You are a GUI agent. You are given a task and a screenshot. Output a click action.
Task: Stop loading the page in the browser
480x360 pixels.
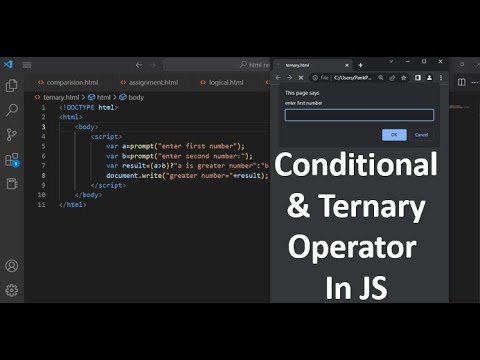click(301, 78)
